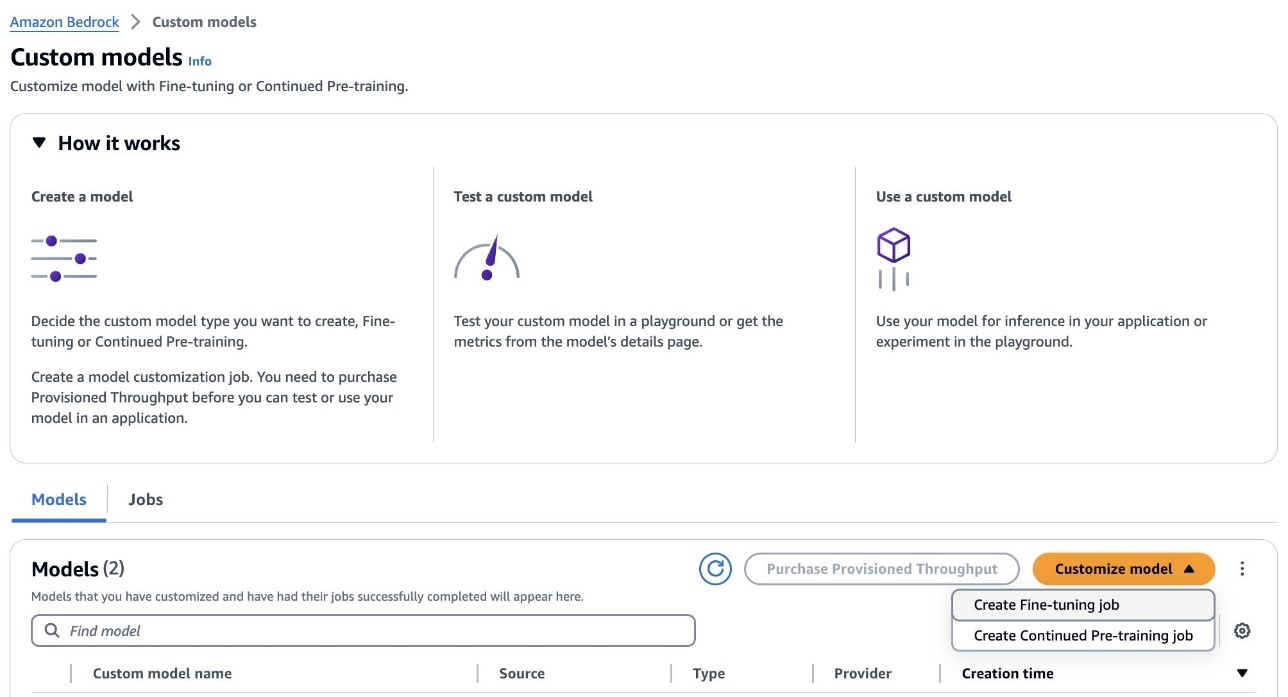Sort by Creation time descending arrow

(x=1242, y=673)
